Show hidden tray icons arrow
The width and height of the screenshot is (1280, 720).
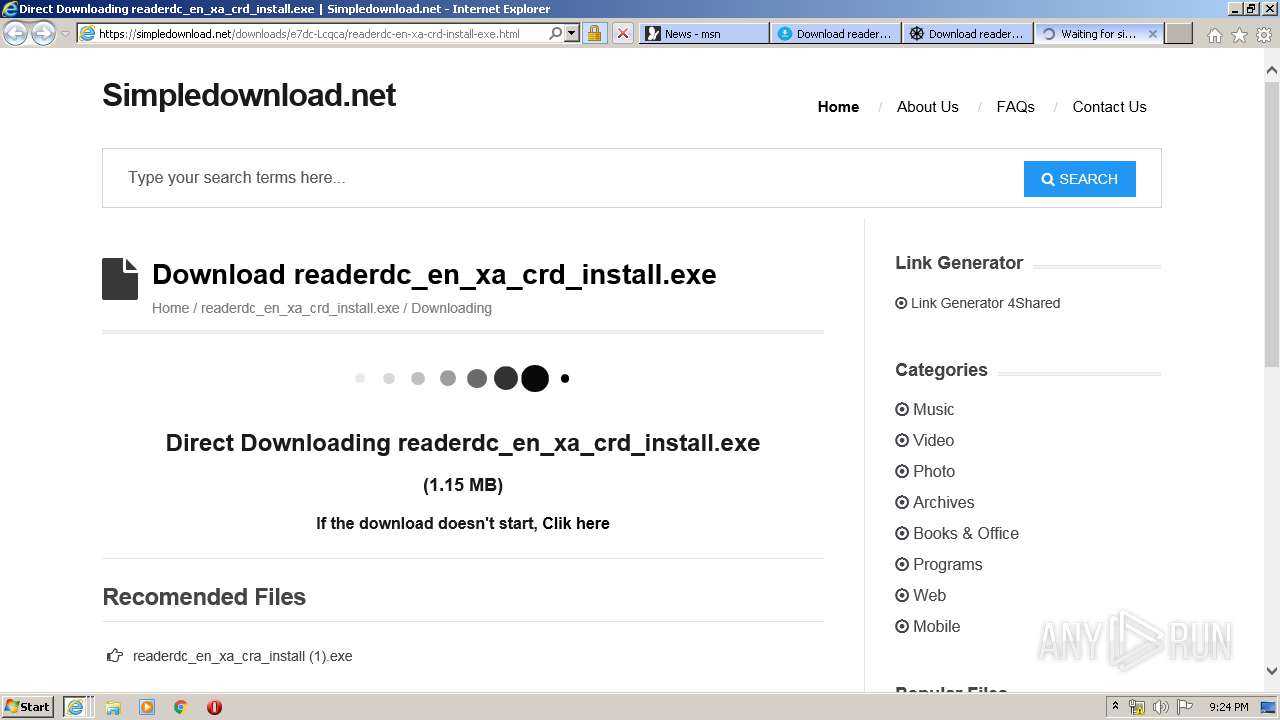click(1115, 707)
